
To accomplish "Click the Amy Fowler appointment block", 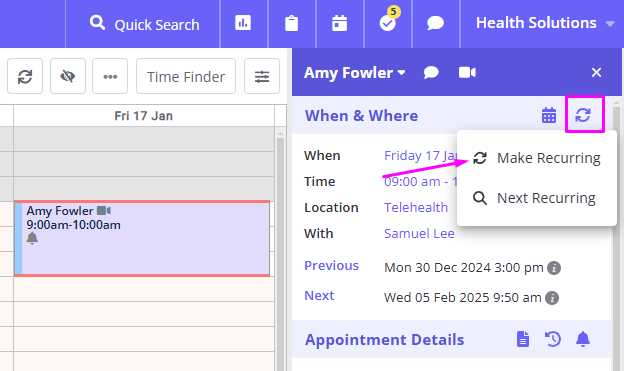I will coord(142,238).
